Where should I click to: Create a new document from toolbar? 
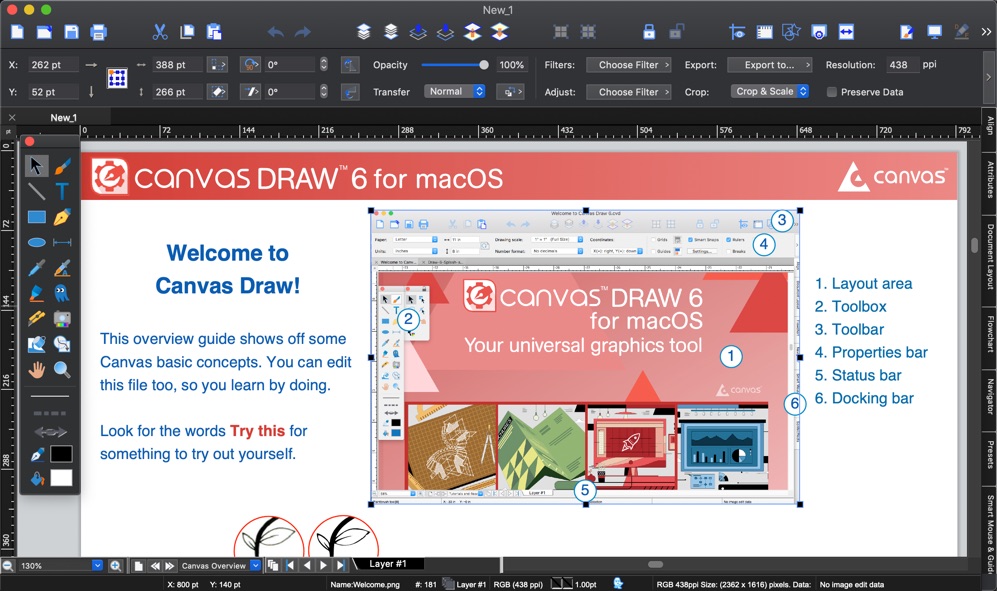pos(17,32)
